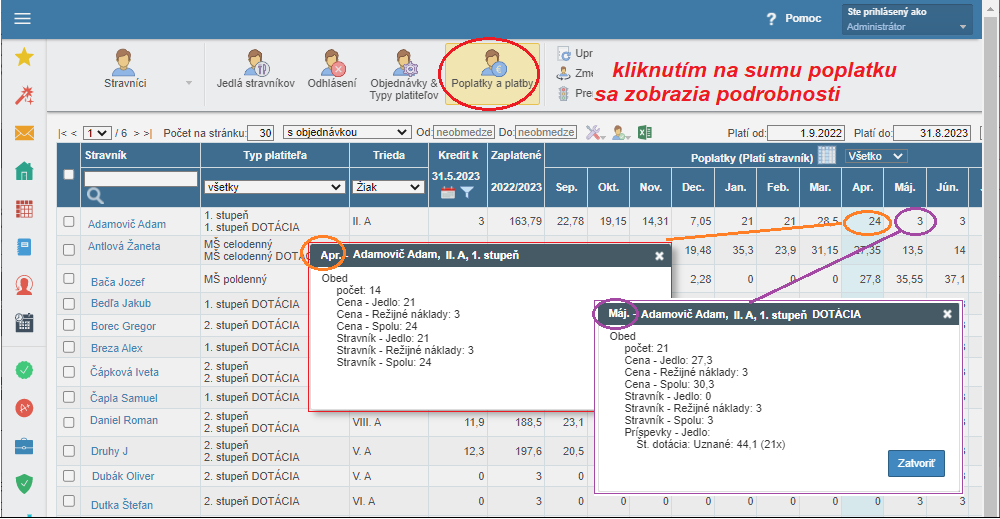Click the green shield sidebar icon
This screenshot has height=519, width=1000.
click(x=24, y=484)
